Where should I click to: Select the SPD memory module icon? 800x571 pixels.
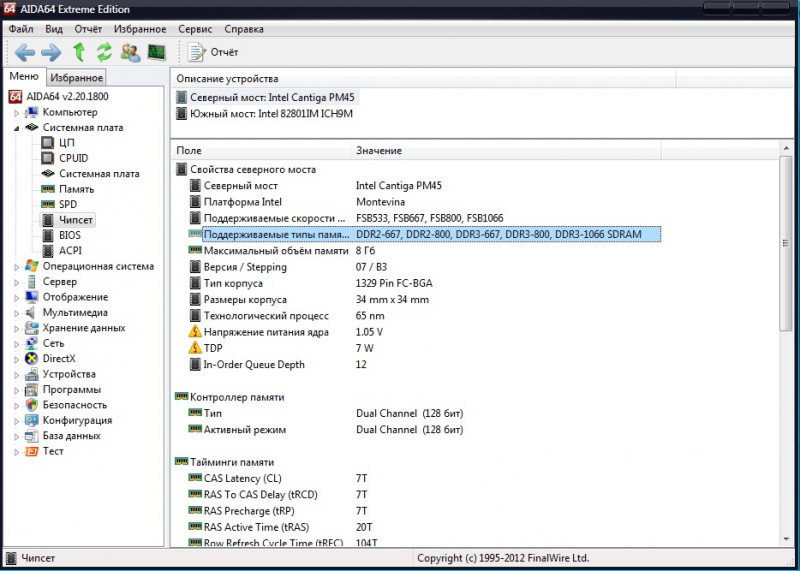(x=48, y=205)
